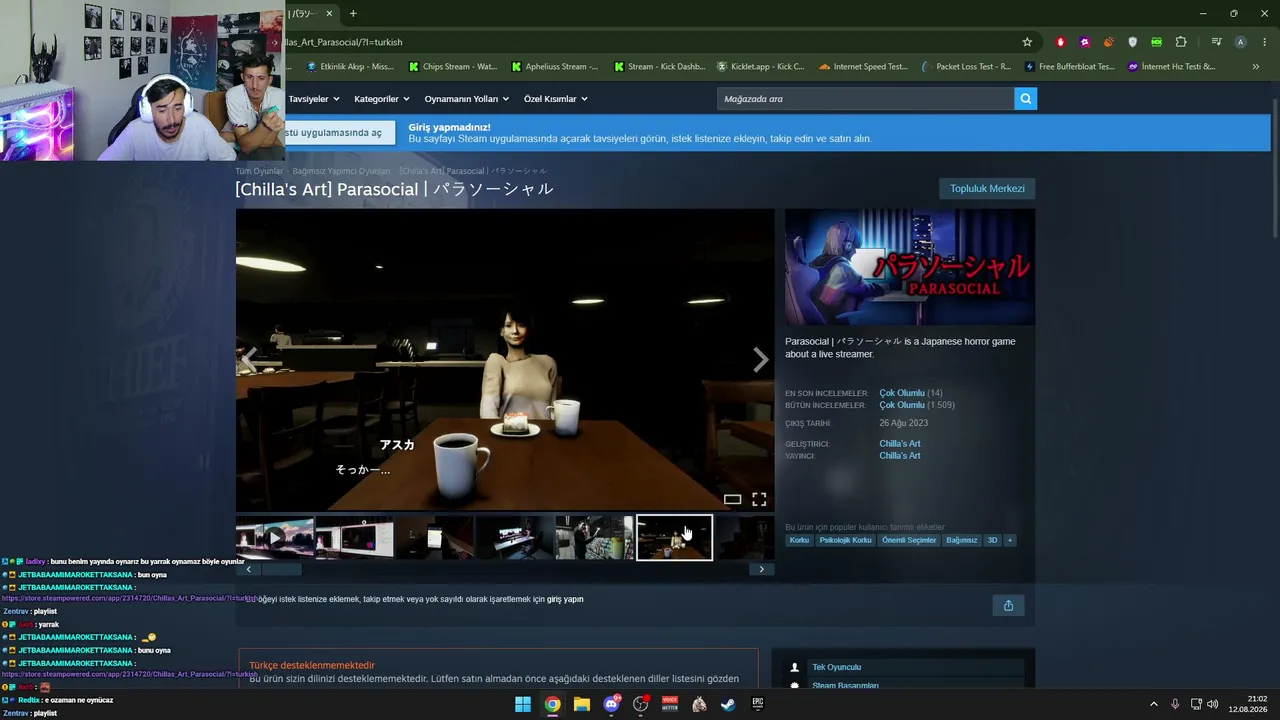Viewport: 1280px width, 720px height.
Task: Expand the Tavsiyeler dropdown menu
Action: click(314, 99)
